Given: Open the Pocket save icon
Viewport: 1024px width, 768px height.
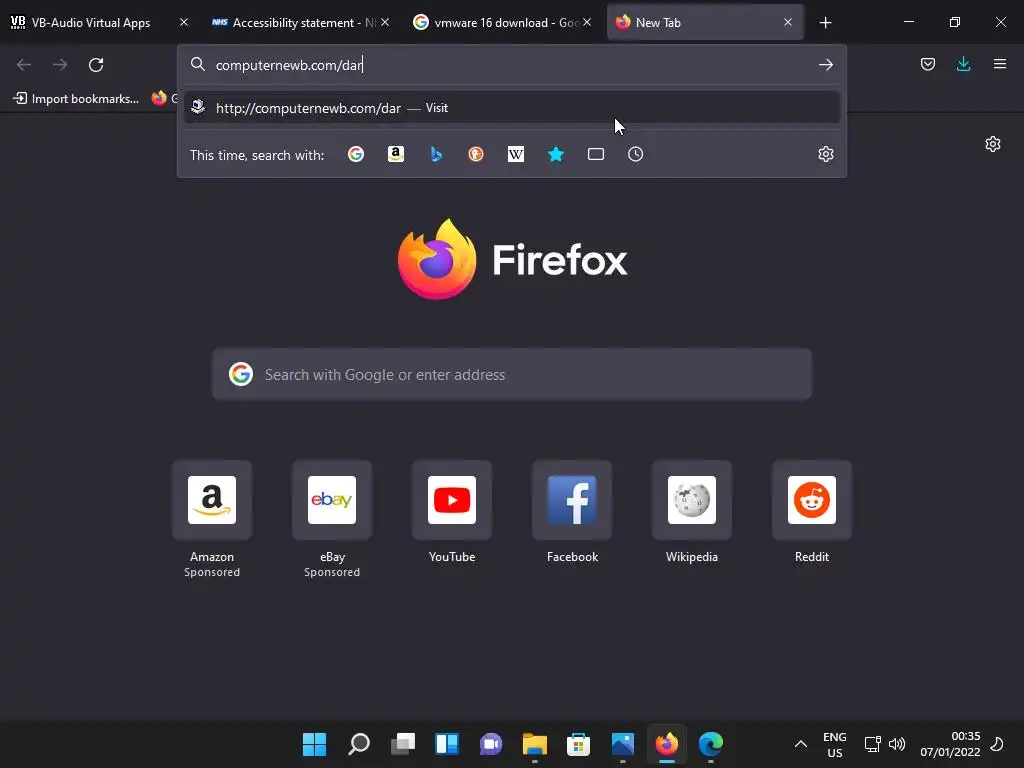Looking at the screenshot, I should [x=927, y=64].
